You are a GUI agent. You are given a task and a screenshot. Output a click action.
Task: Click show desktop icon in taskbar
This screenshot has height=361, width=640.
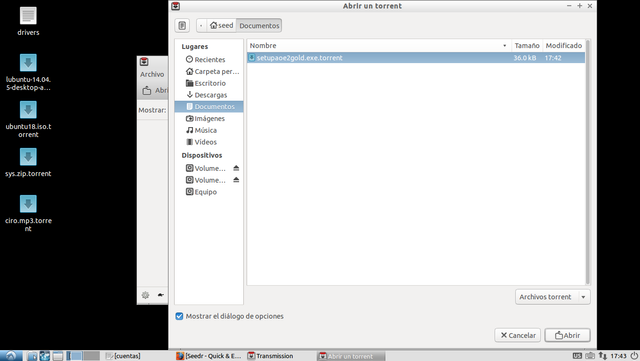tap(58, 356)
